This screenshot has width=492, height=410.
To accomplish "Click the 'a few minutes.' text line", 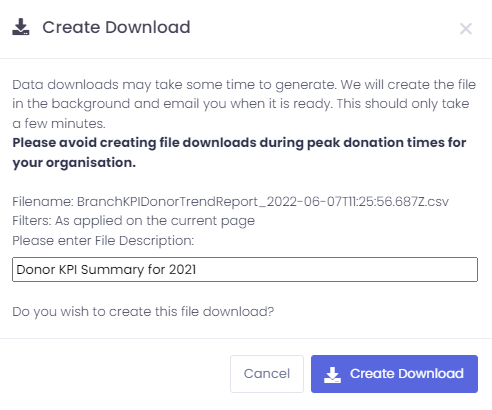I will [59, 124].
